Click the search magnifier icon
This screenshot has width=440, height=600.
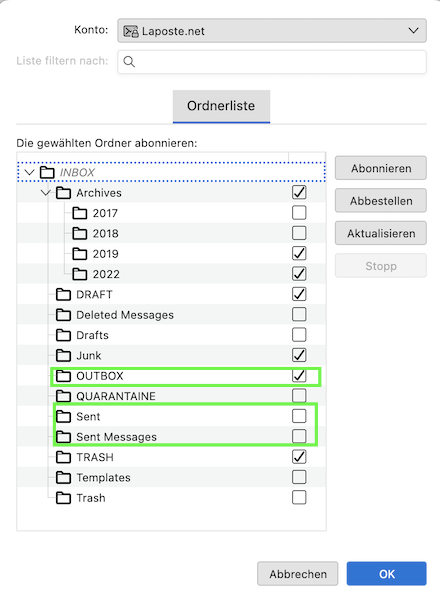[x=129, y=62]
